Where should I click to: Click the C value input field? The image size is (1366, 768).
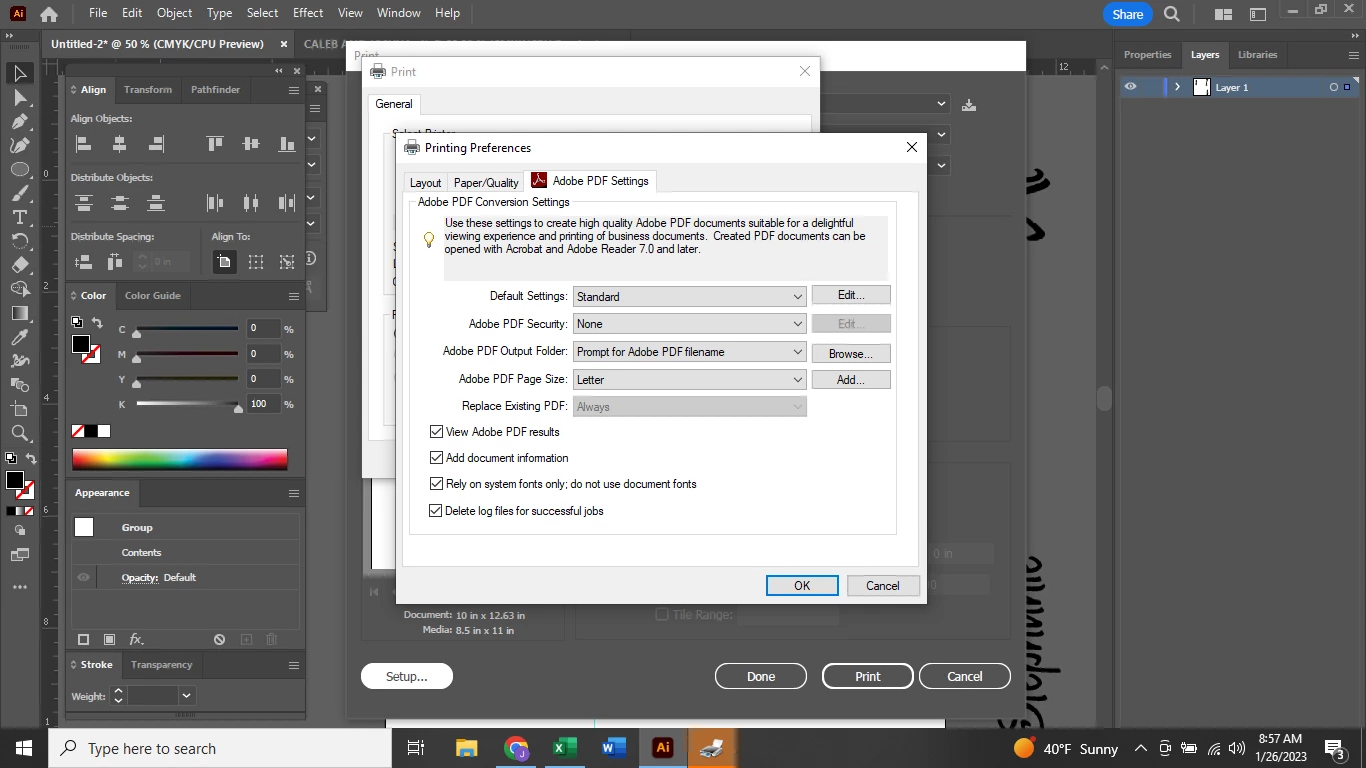click(264, 328)
